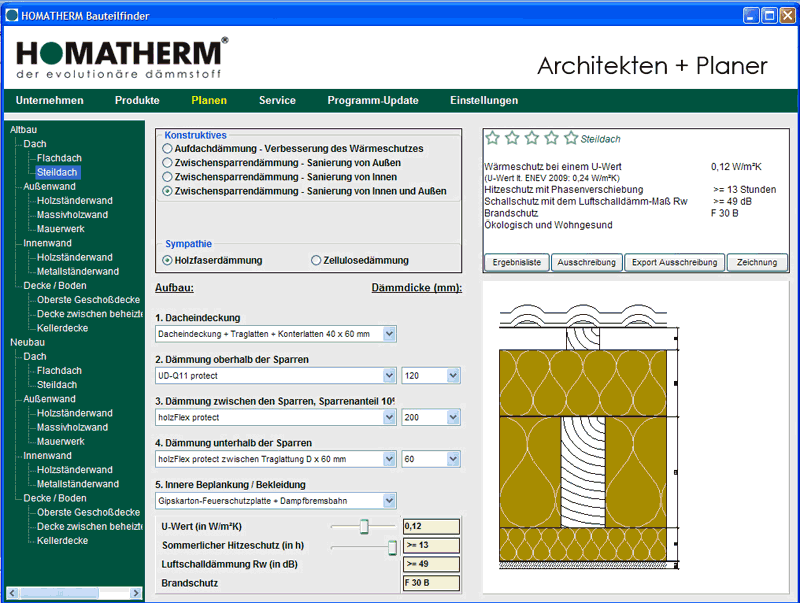Screen dimensions: 800x603
Task: Select Oberste Geschoßdecke under Altbau
Action: (x=88, y=300)
